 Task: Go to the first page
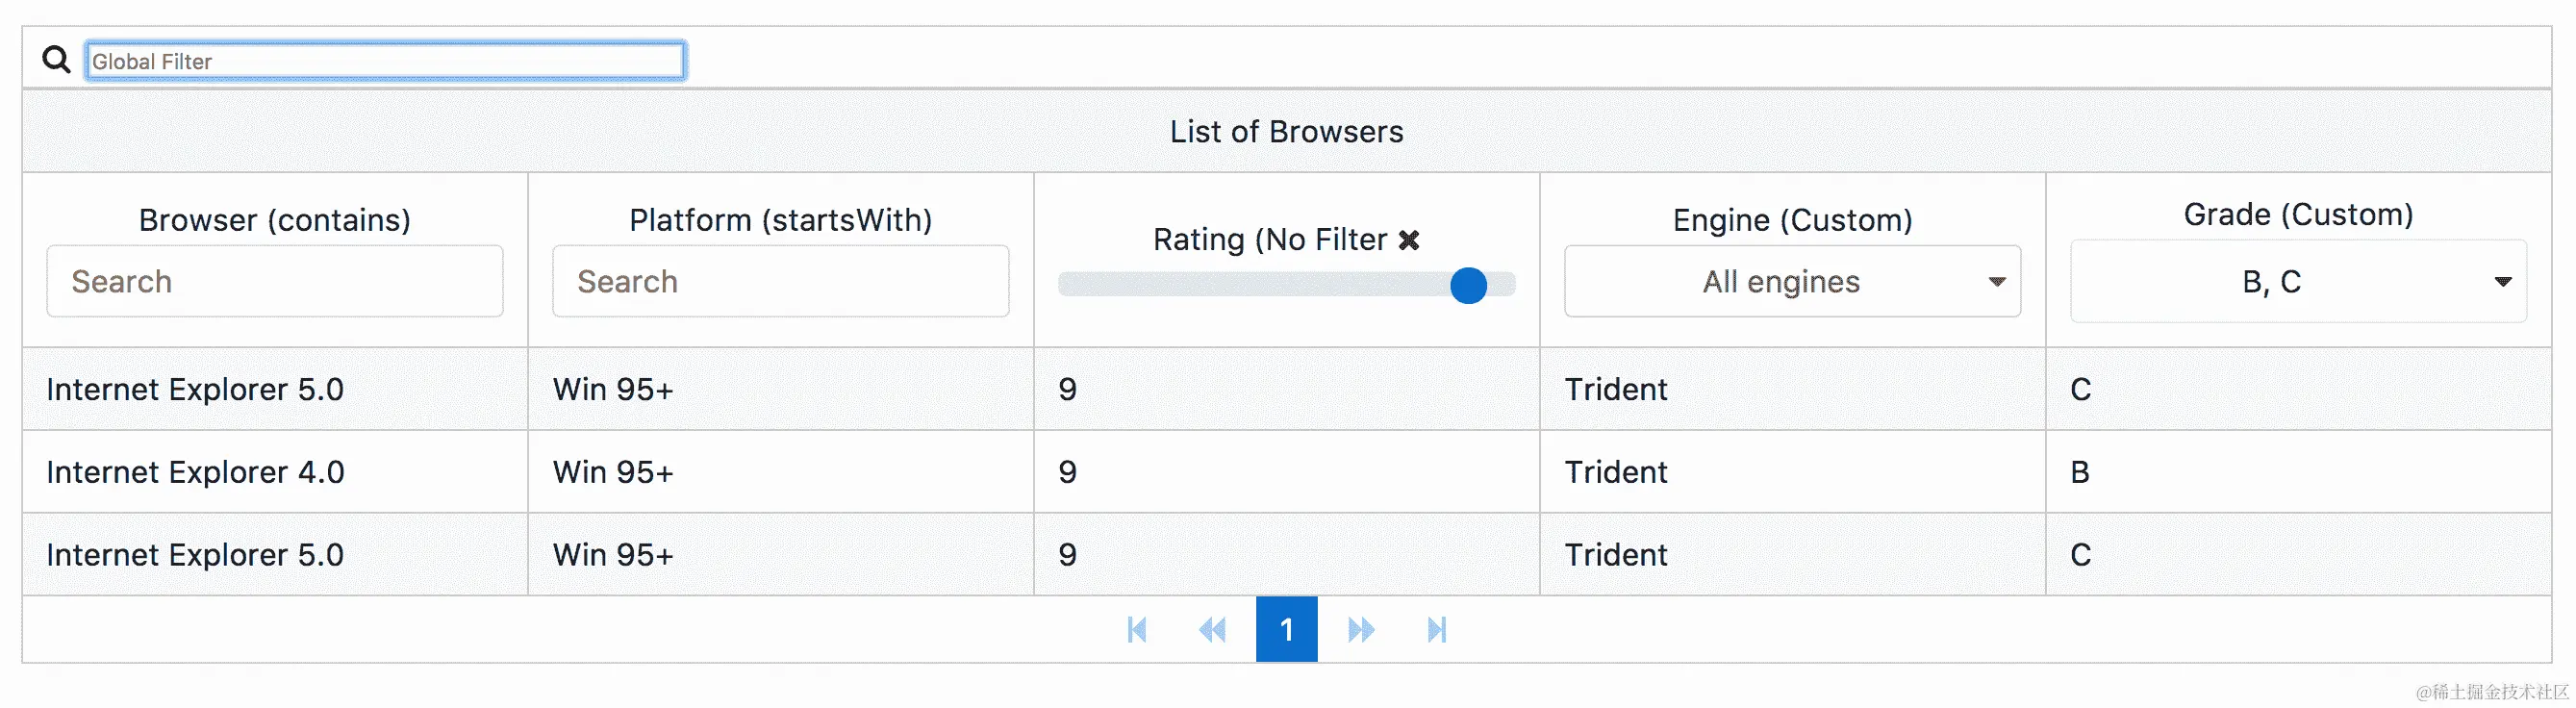[1136, 629]
